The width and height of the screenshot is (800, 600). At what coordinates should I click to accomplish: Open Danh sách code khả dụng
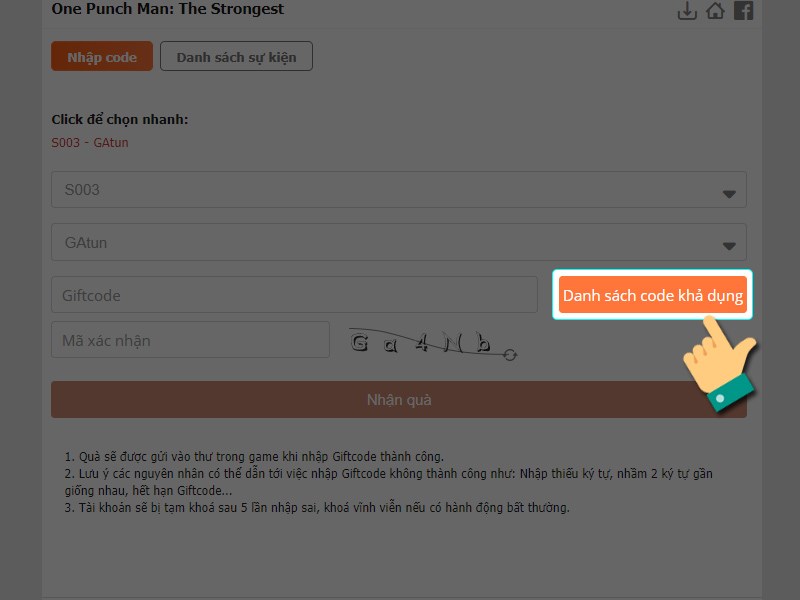653,295
